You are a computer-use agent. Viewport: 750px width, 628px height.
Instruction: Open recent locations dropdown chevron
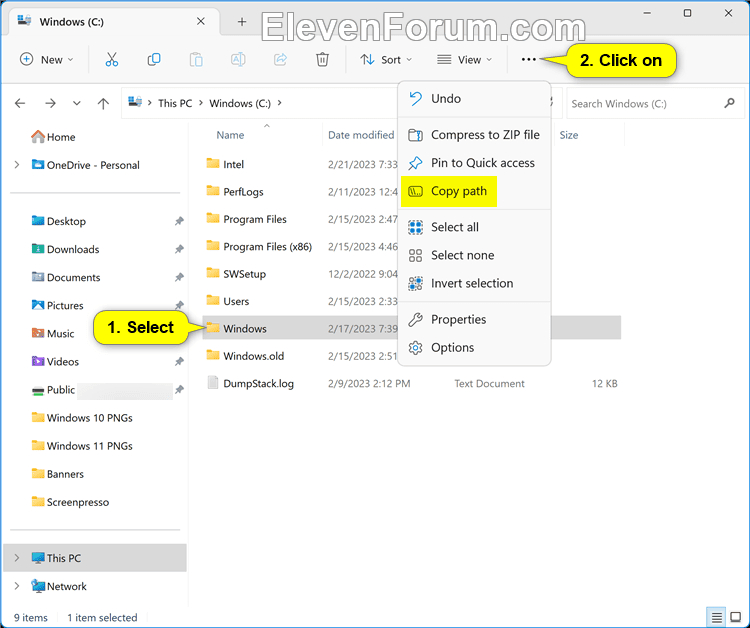tap(77, 103)
